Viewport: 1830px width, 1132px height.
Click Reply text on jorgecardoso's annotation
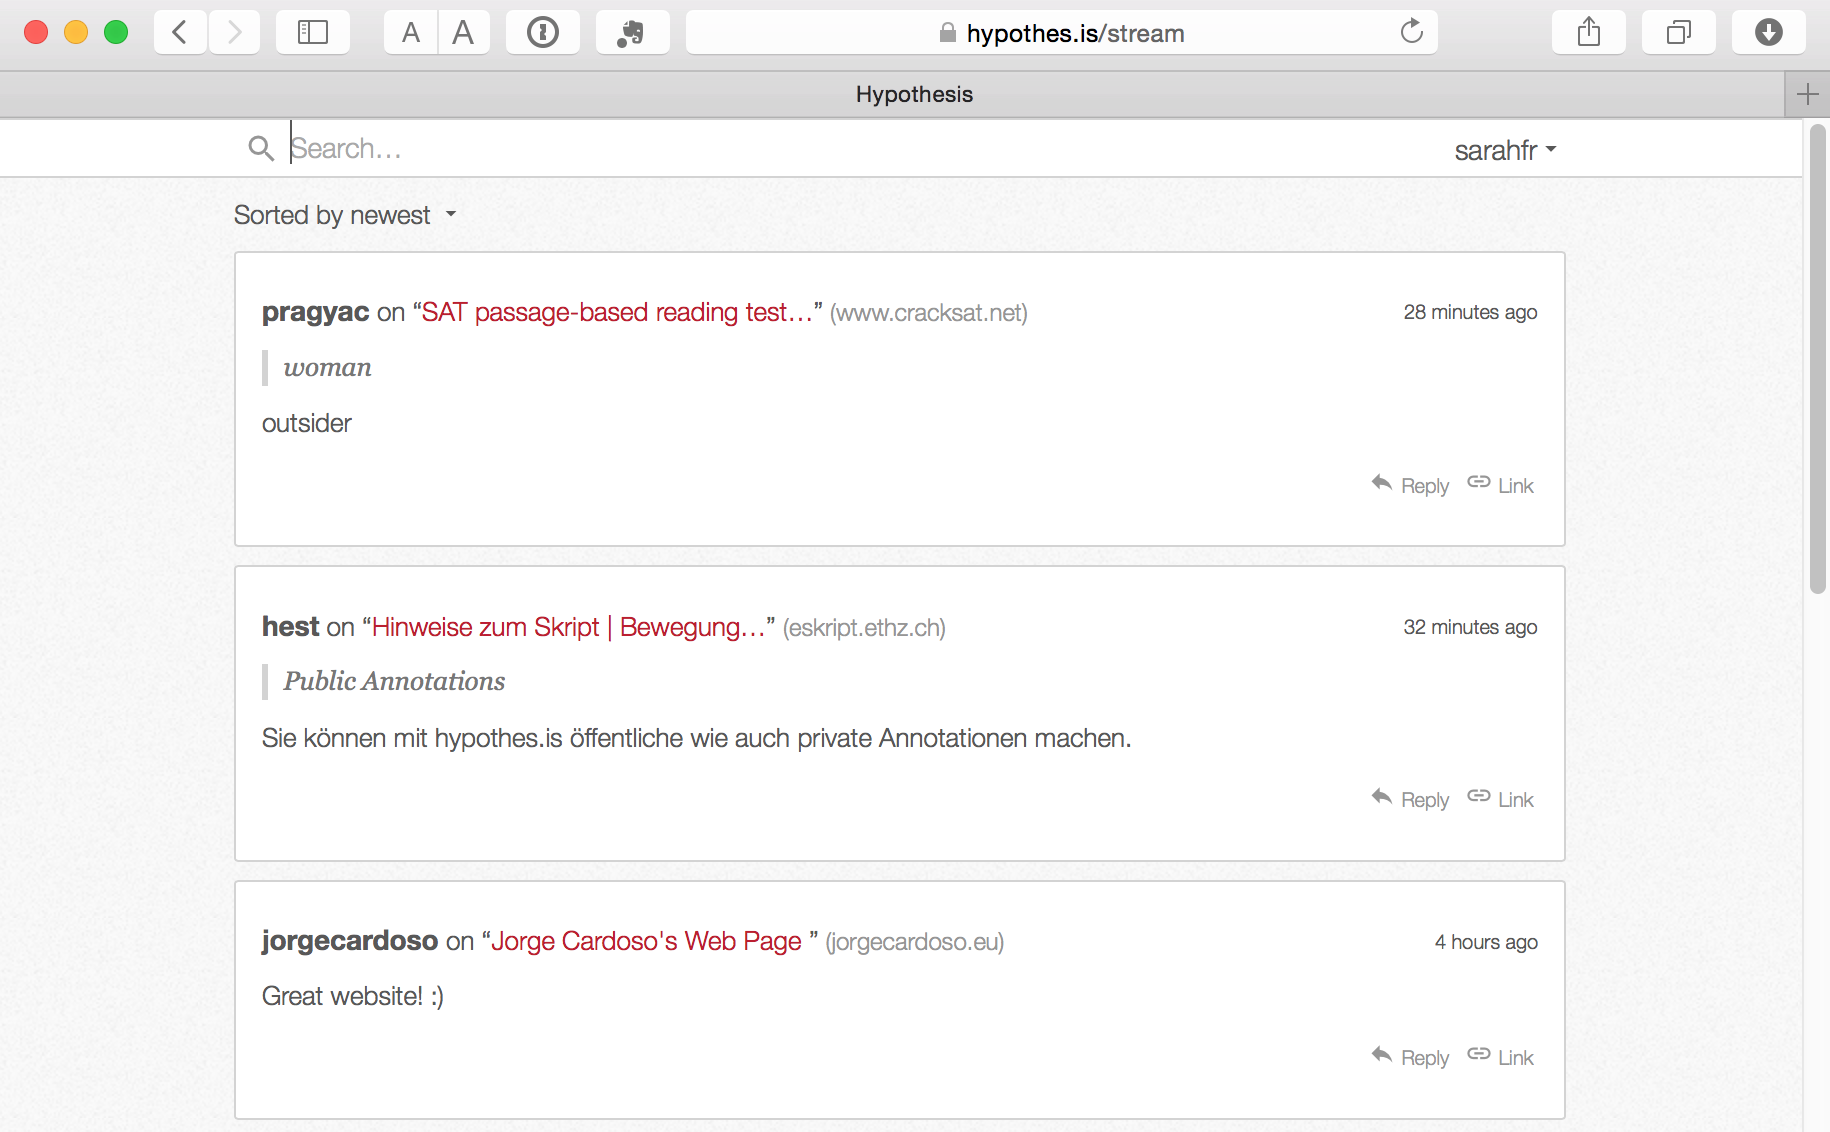coord(1425,1058)
